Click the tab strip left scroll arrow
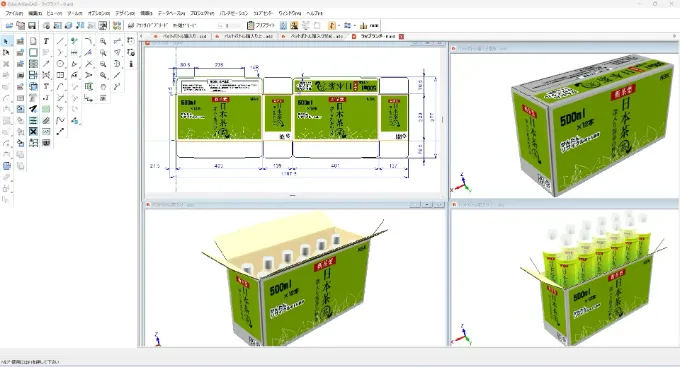Image resolution: width=680 pixels, height=367 pixels. pos(142,36)
